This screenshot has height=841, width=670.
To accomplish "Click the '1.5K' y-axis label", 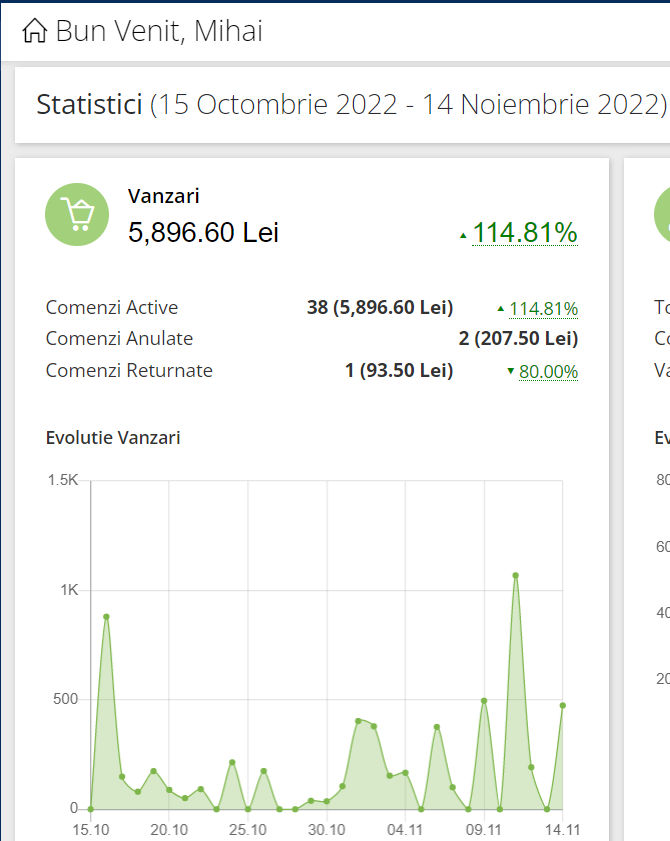I will click(x=63, y=480).
